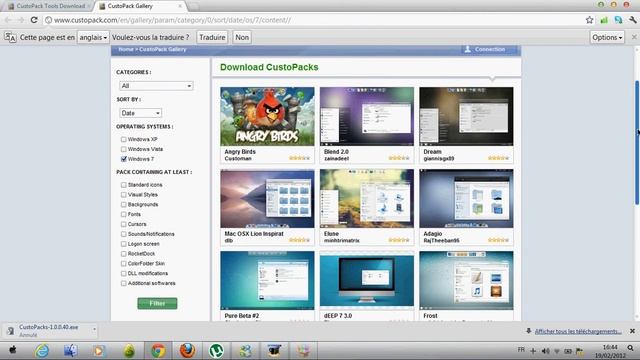
Task: Tick the Cursors checkbox
Action: [124, 224]
